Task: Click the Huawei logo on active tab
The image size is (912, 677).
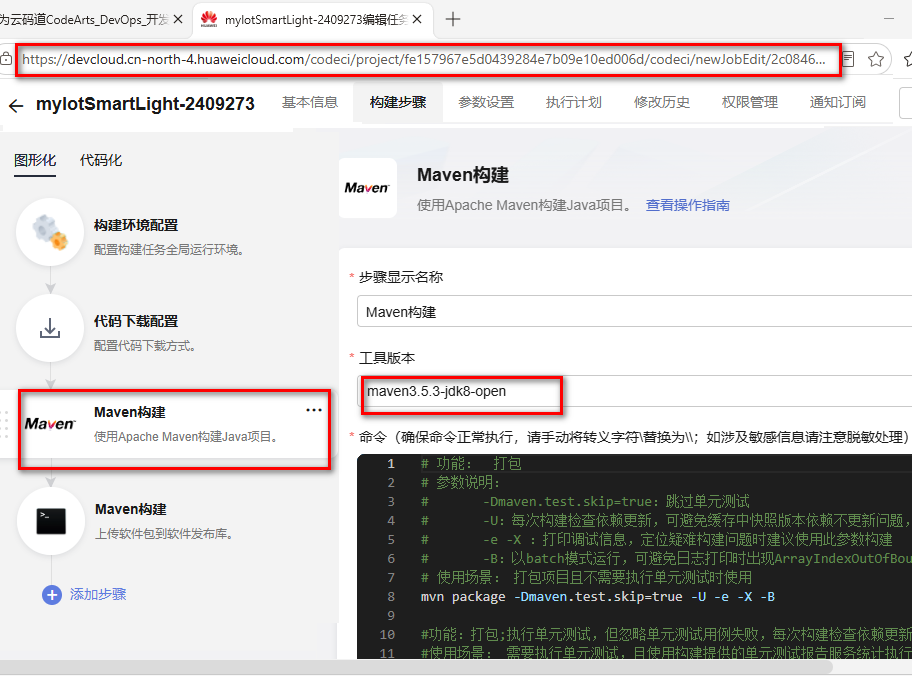Action: click(209, 19)
